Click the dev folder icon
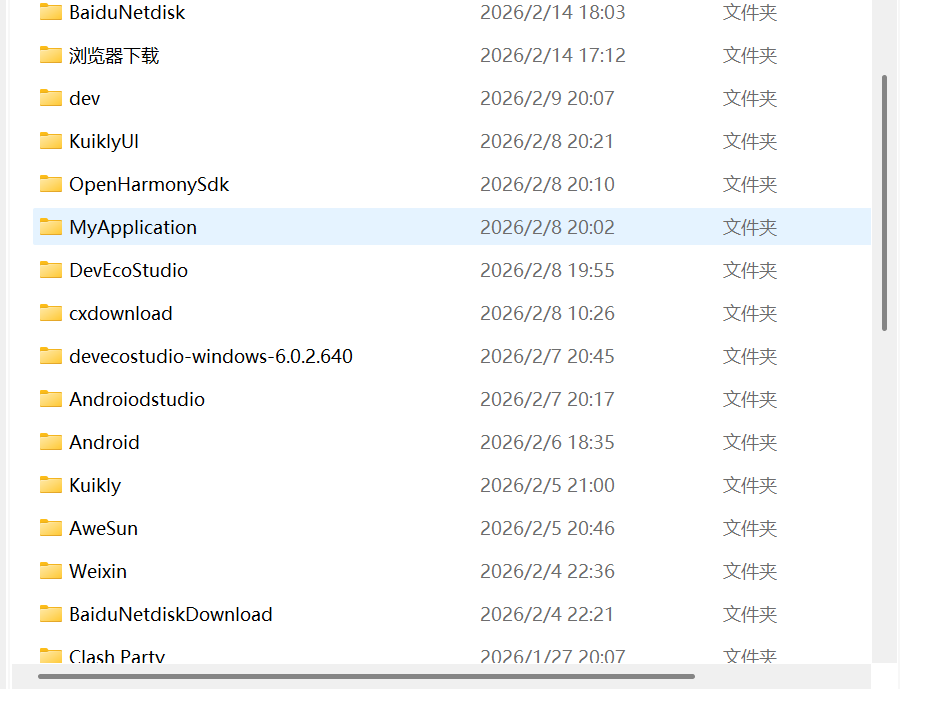This screenshot has width=944, height=702. (51, 98)
